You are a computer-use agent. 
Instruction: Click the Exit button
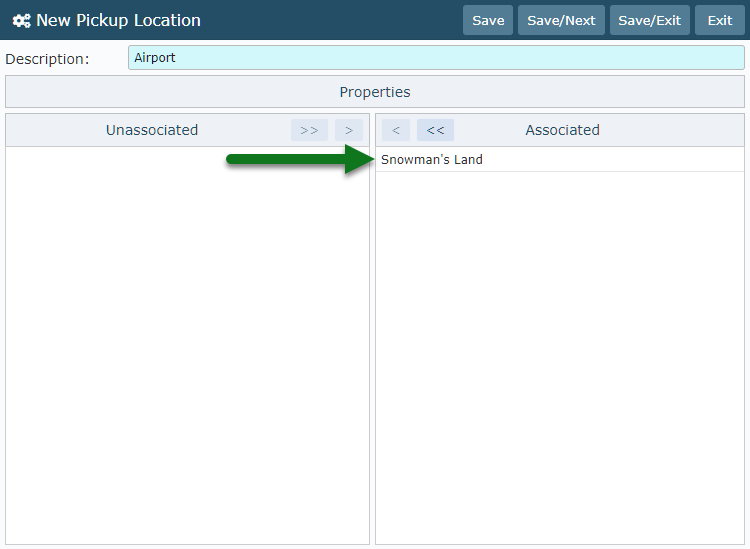720,20
